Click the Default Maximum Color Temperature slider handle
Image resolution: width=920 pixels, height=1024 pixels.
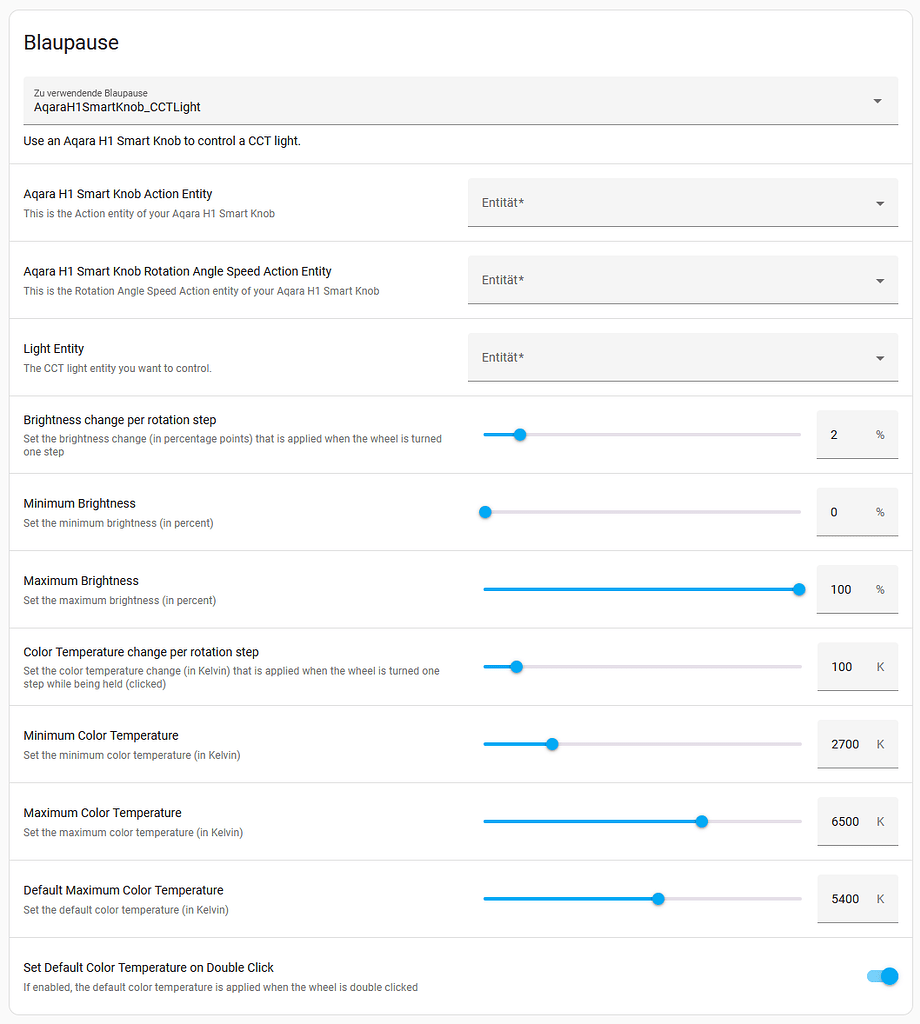(658, 898)
